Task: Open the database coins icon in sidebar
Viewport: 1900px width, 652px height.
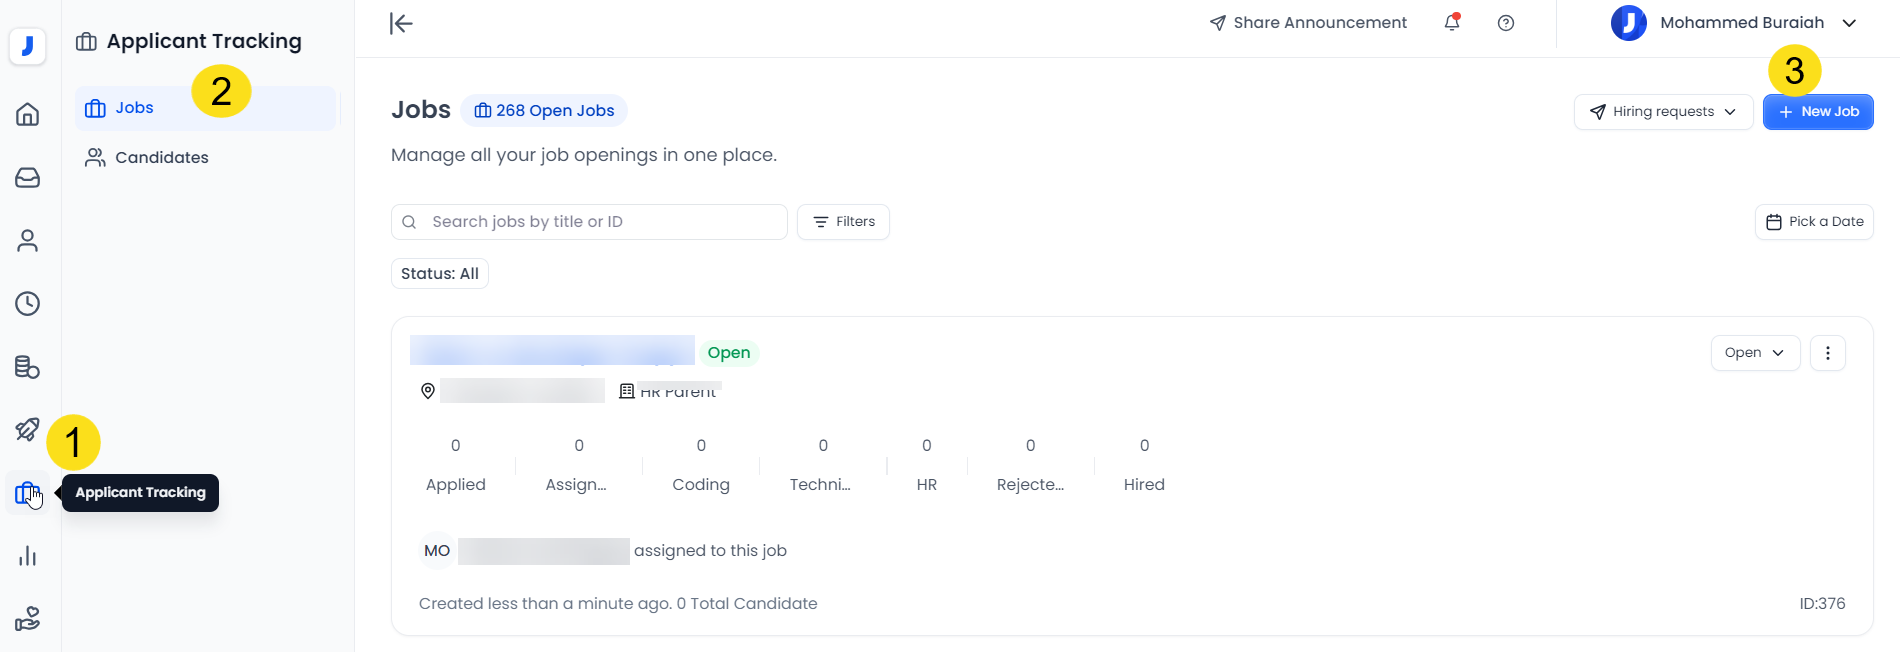Action: point(28,367)
